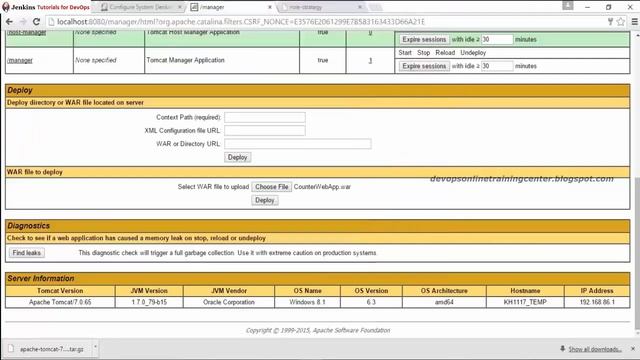Click the address bar URL
This screenshot has height=360, width=640.
coord(241,22)
